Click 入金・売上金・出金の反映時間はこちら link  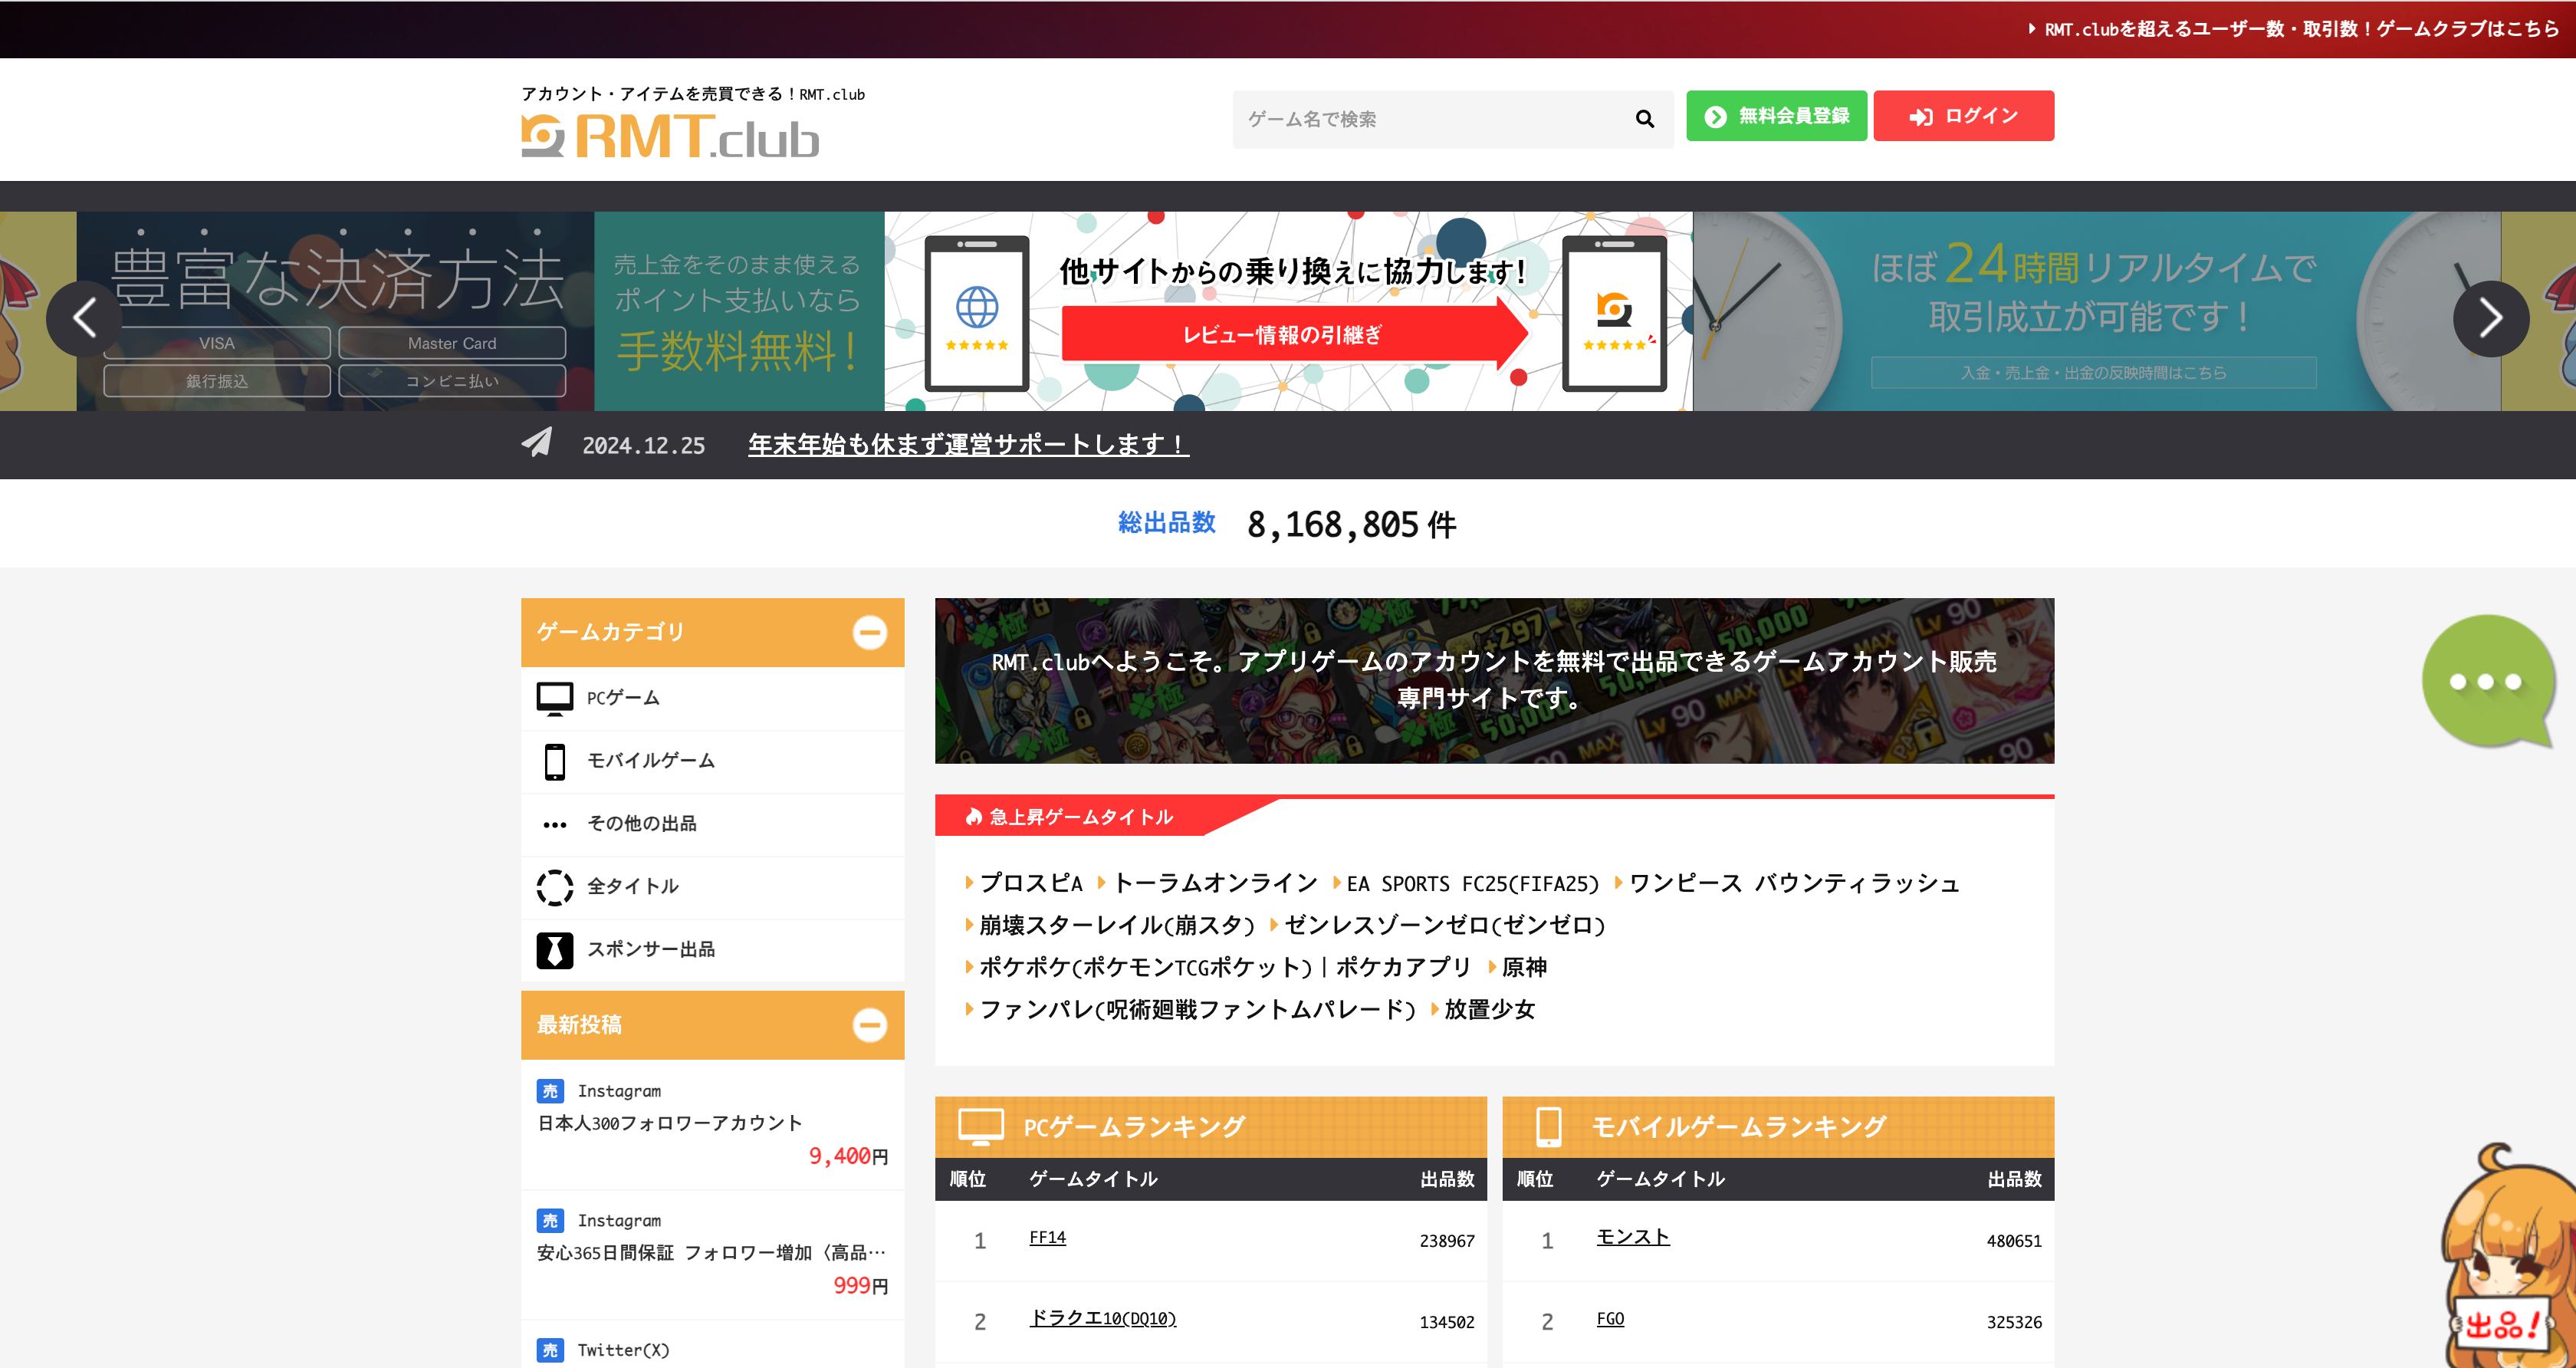pos(2093,373)
